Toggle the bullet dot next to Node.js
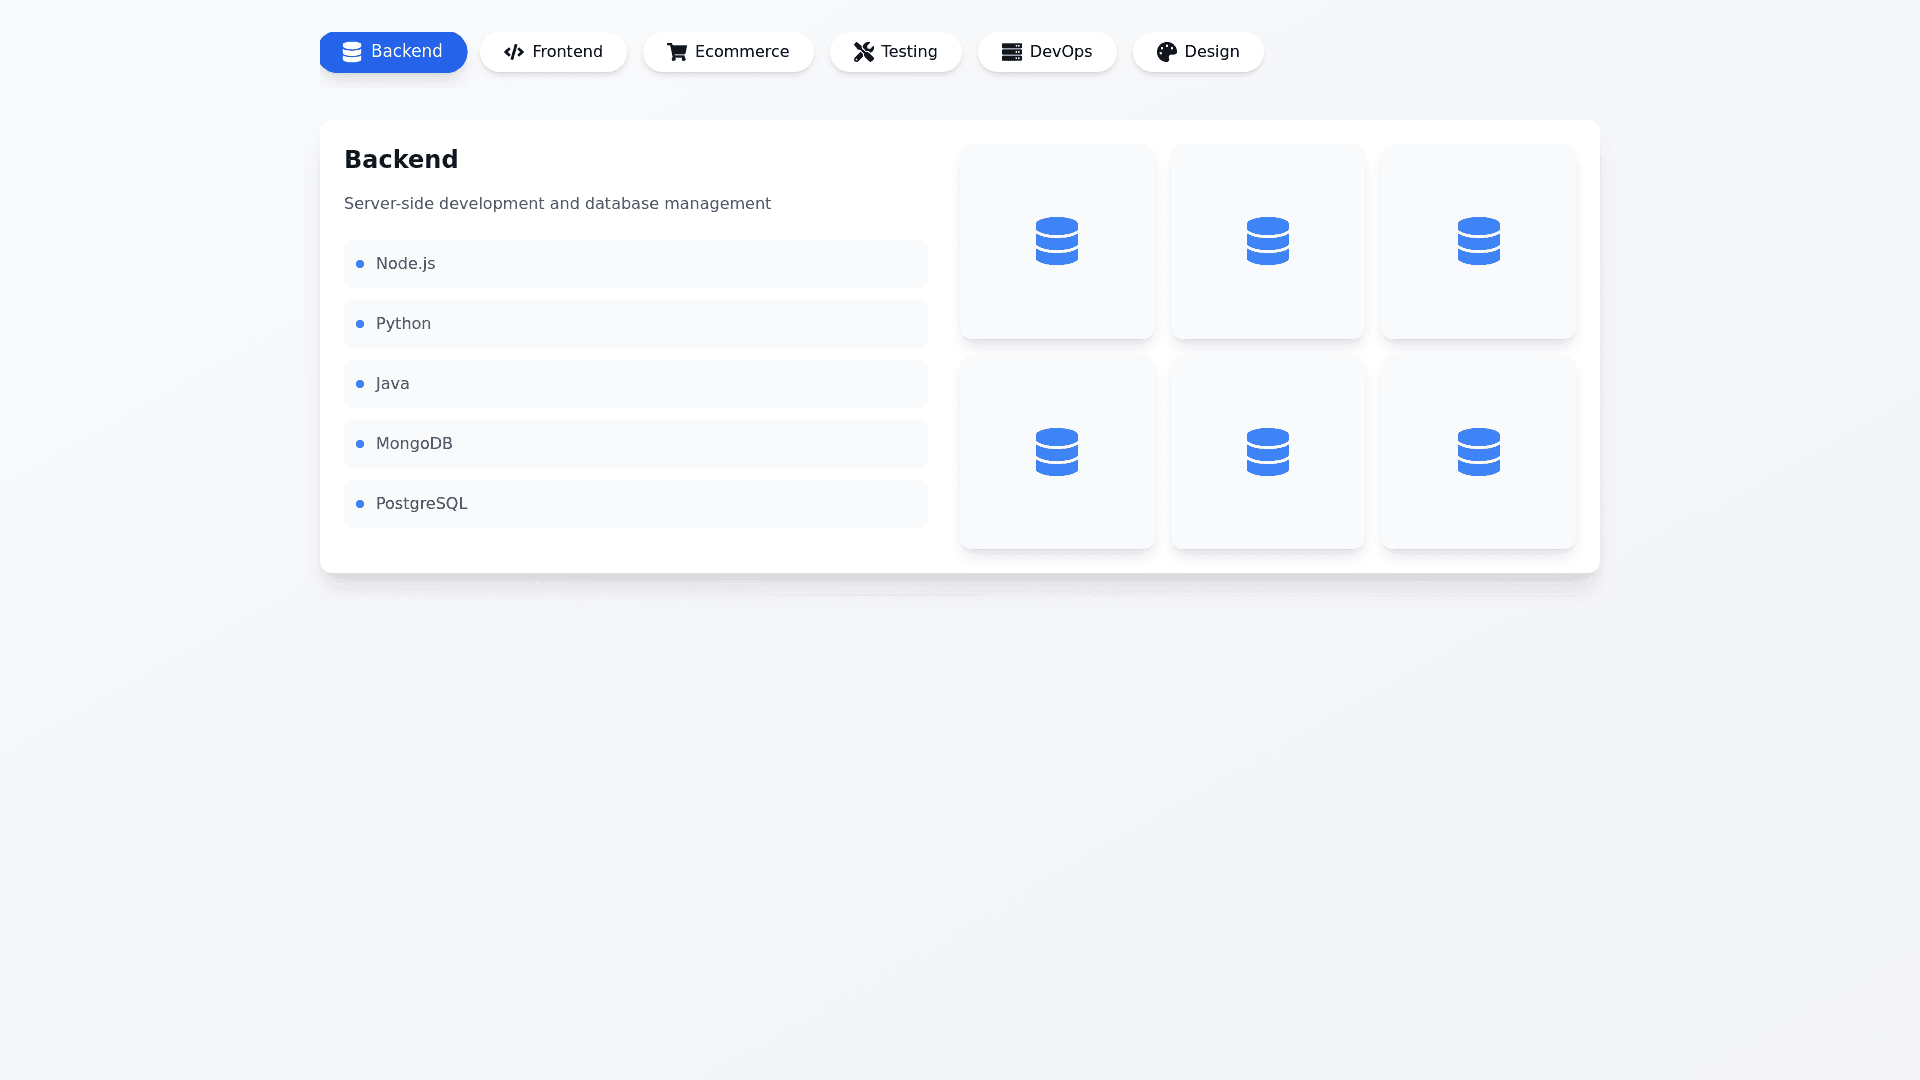Screen dimensions: 1920x1080 pos(360,264)
